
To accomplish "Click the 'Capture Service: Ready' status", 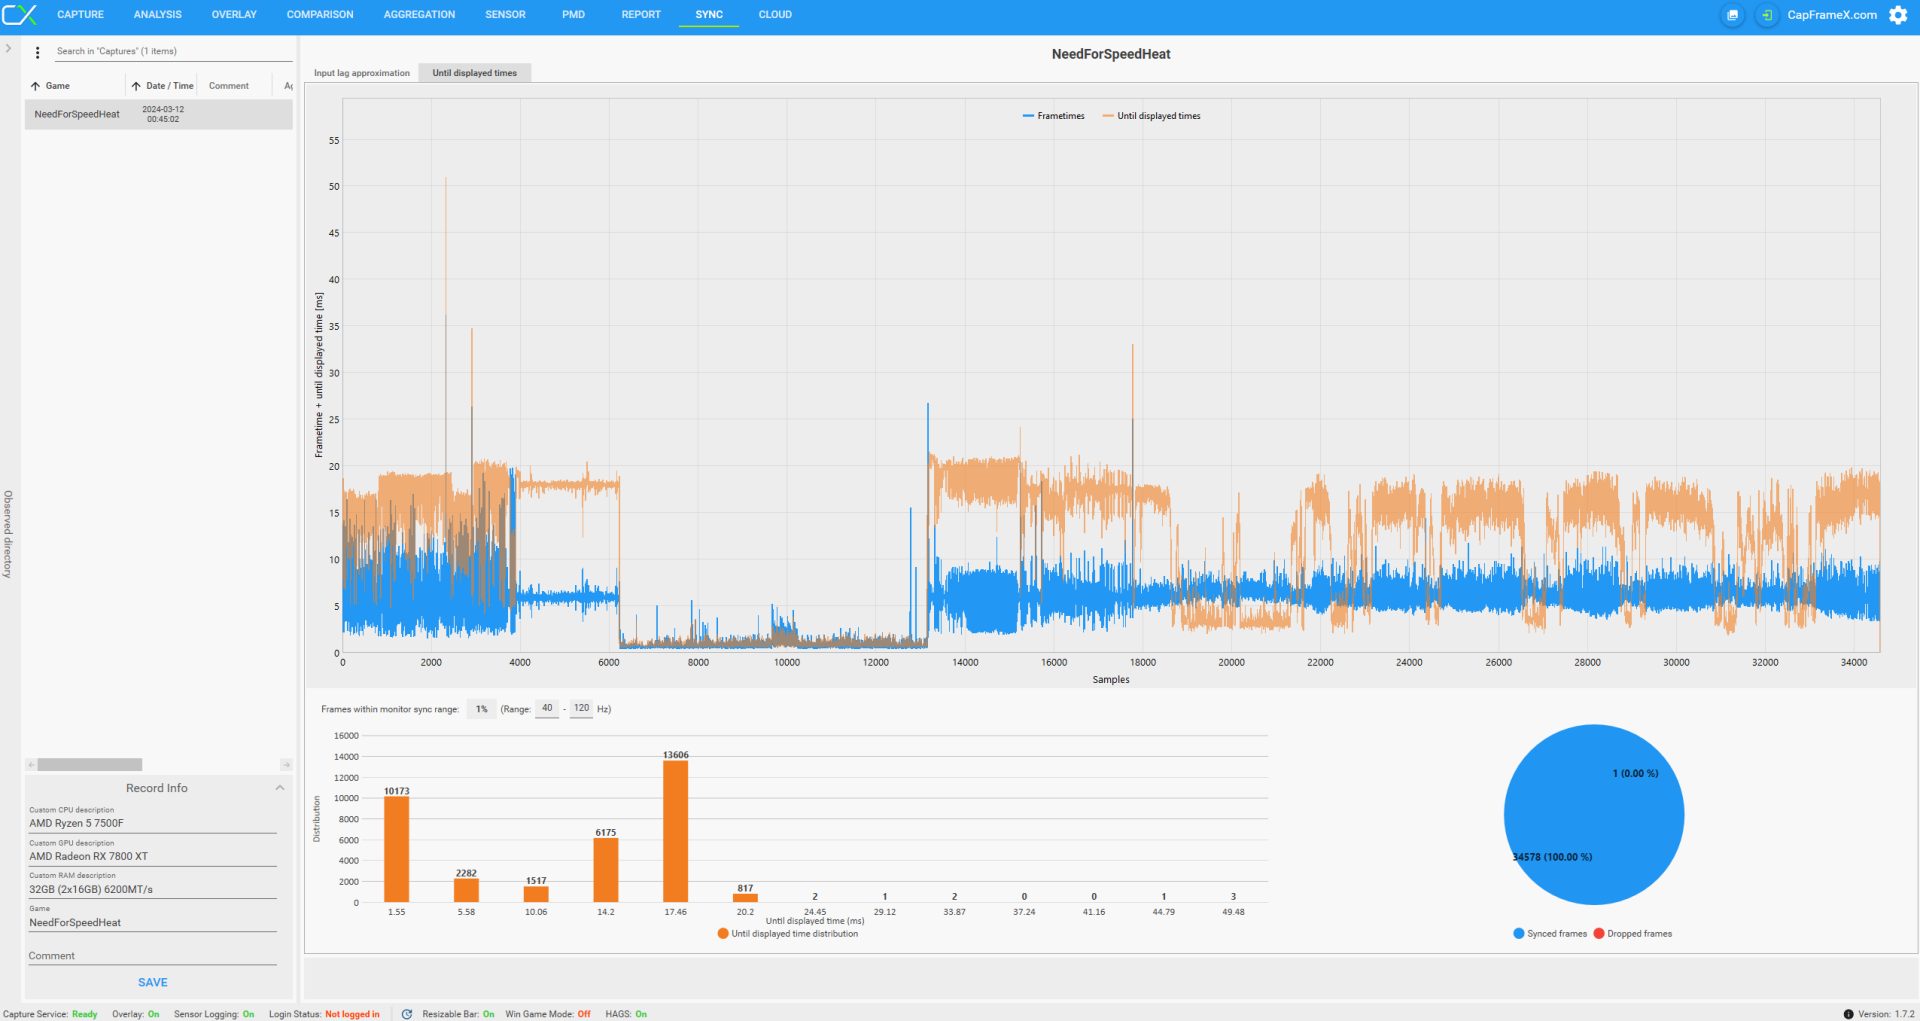I will pos(51,1014).
